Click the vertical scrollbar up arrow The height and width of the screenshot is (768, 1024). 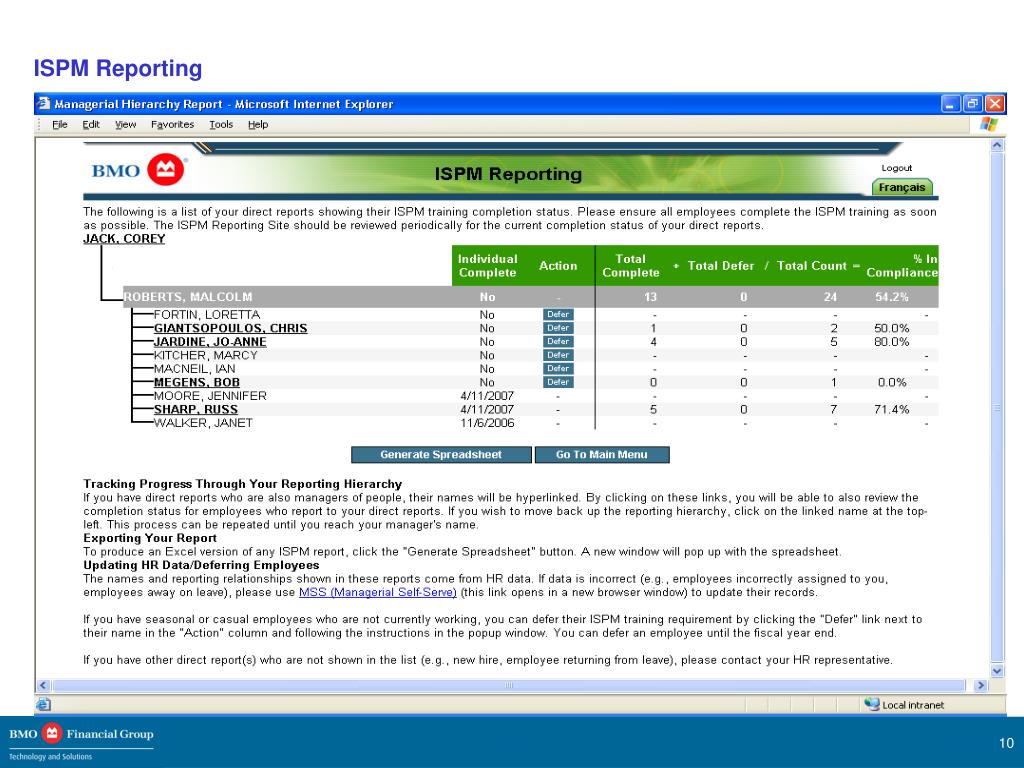tap(997, 145)
